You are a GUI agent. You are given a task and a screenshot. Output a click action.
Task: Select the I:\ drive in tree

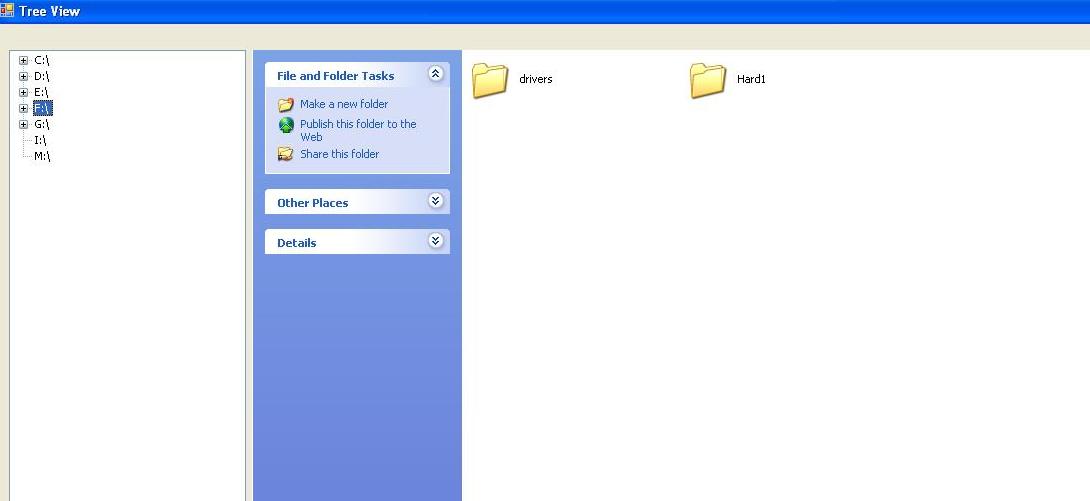pyautogui.click(x=40, y=140)
